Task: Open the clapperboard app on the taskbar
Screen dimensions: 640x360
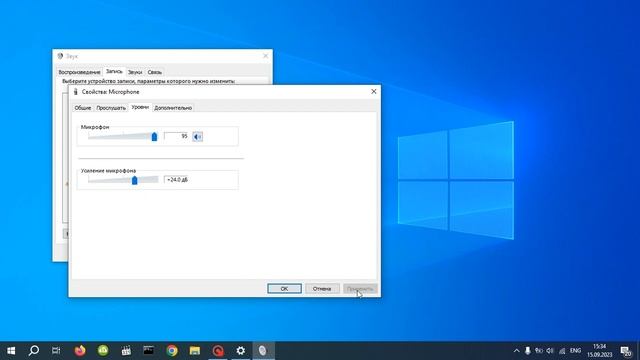Action: pyautogui.click(x=126, y=351)
